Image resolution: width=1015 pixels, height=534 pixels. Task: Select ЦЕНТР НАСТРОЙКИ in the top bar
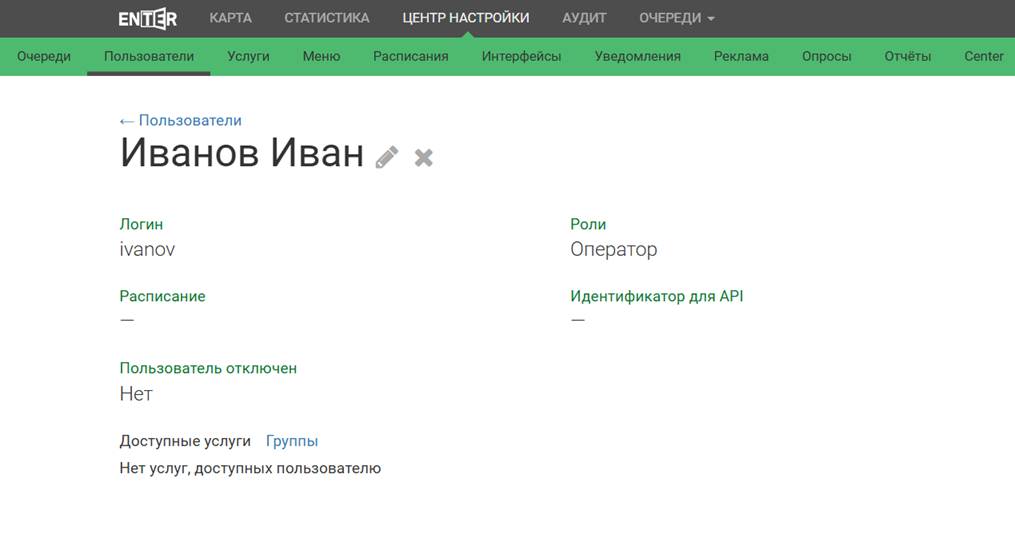point(465,18)
